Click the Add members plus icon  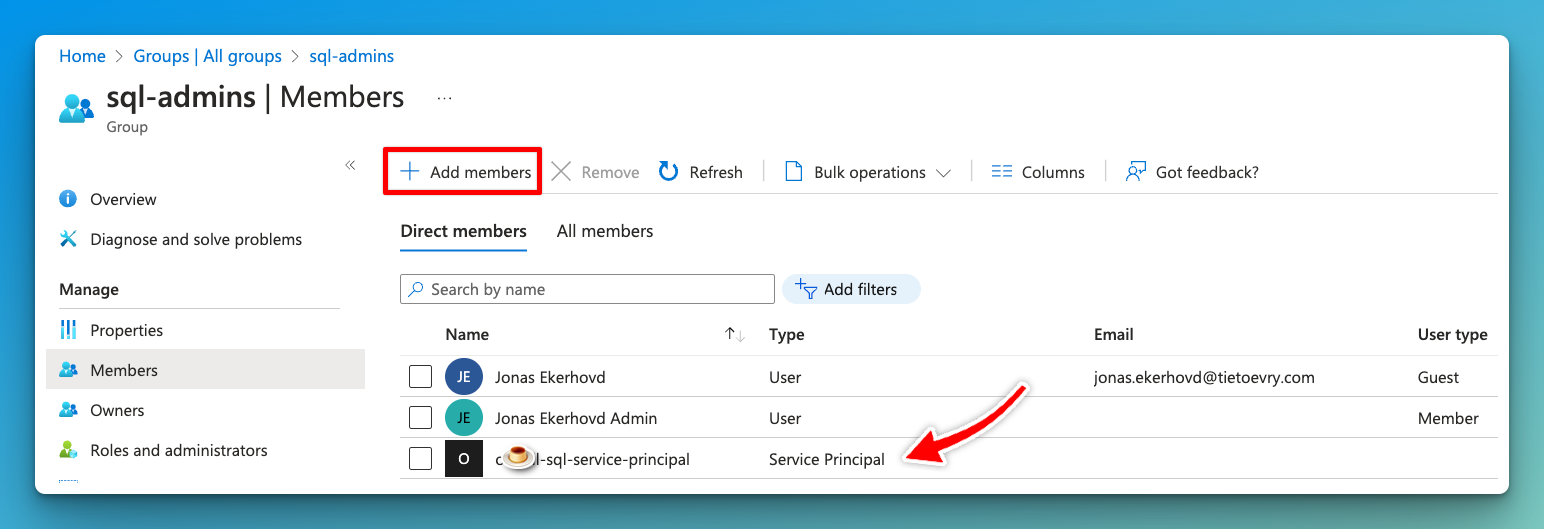[409, 172]
